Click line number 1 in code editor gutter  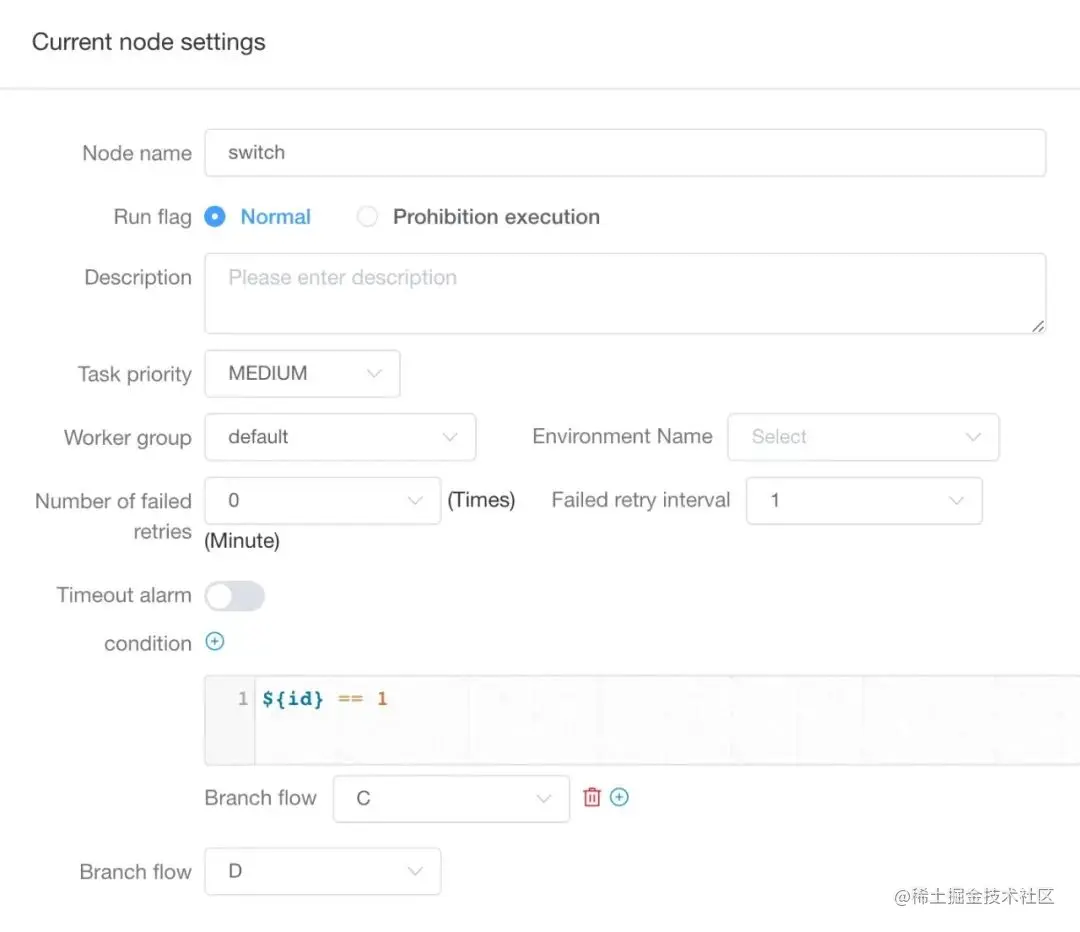coord(242,698)
